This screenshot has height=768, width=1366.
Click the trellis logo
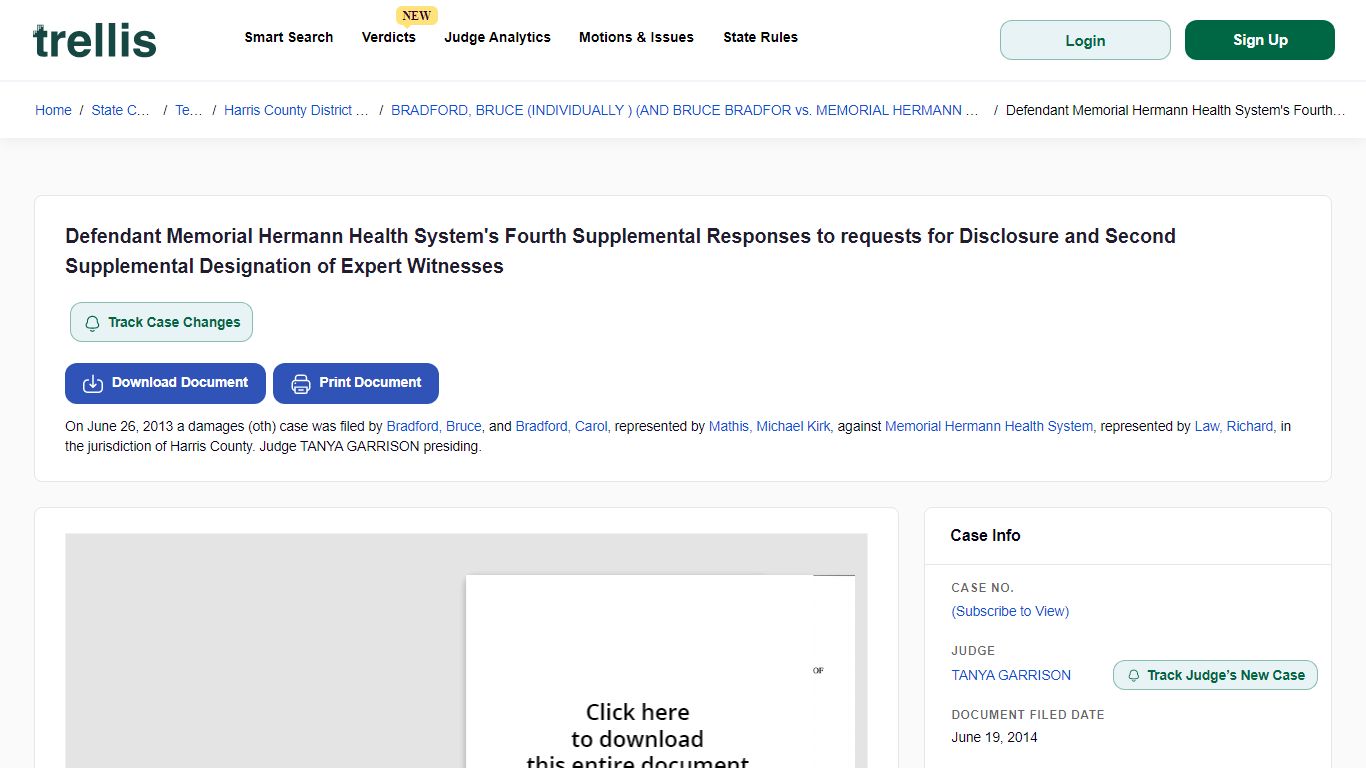click(x=95, y=40)
